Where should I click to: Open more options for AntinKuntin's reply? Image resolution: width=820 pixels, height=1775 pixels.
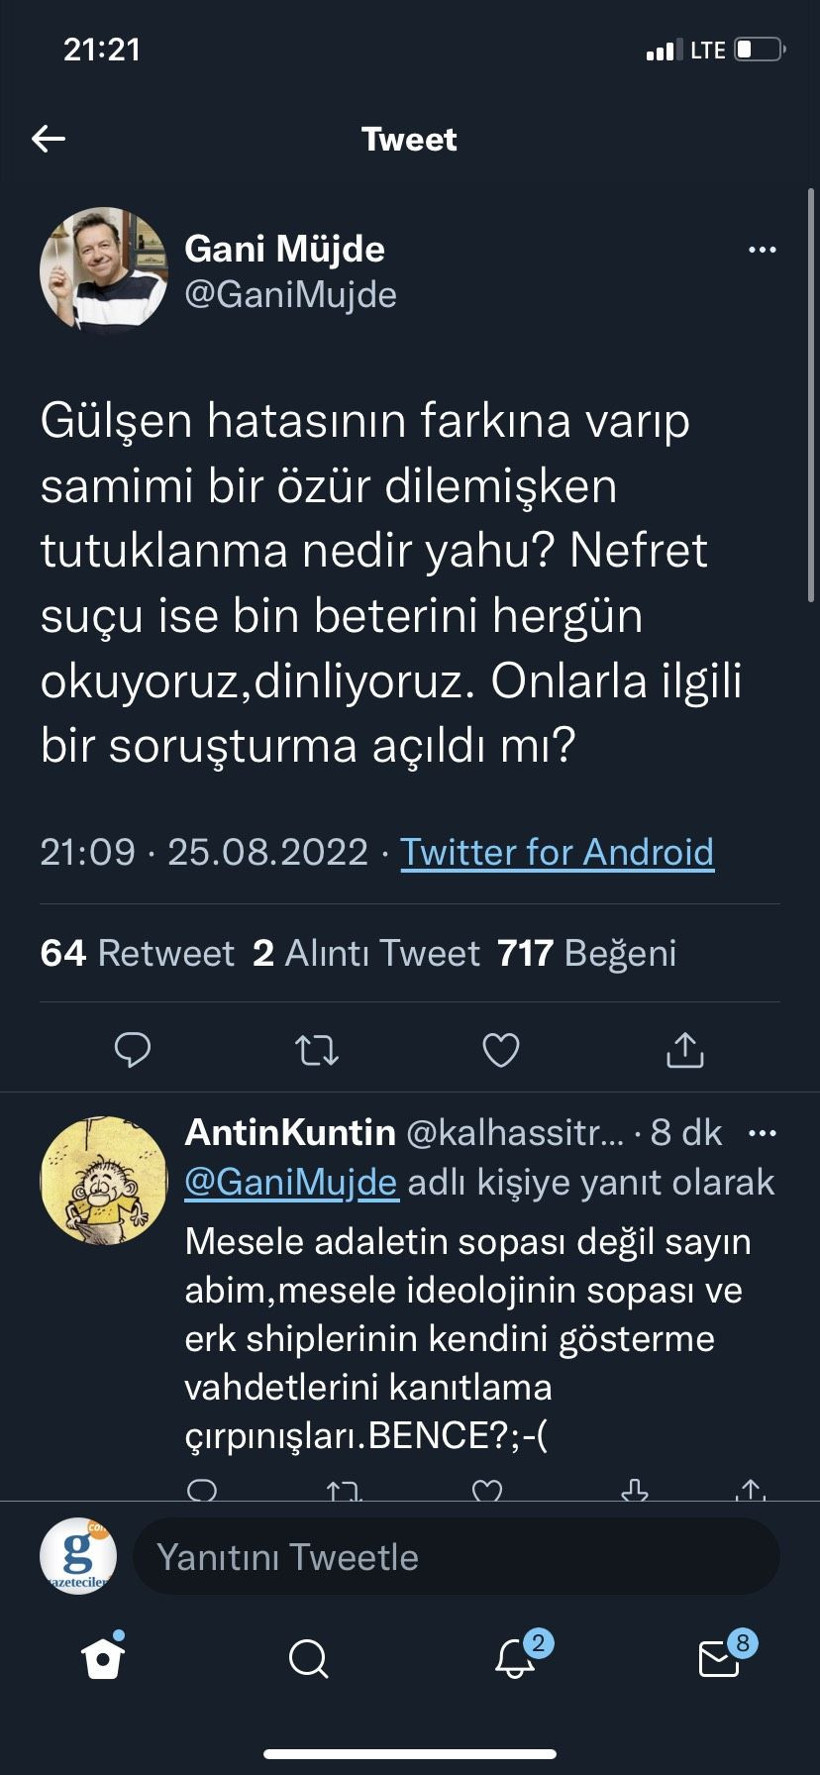pyautogui.click(x=764, y=1132)
